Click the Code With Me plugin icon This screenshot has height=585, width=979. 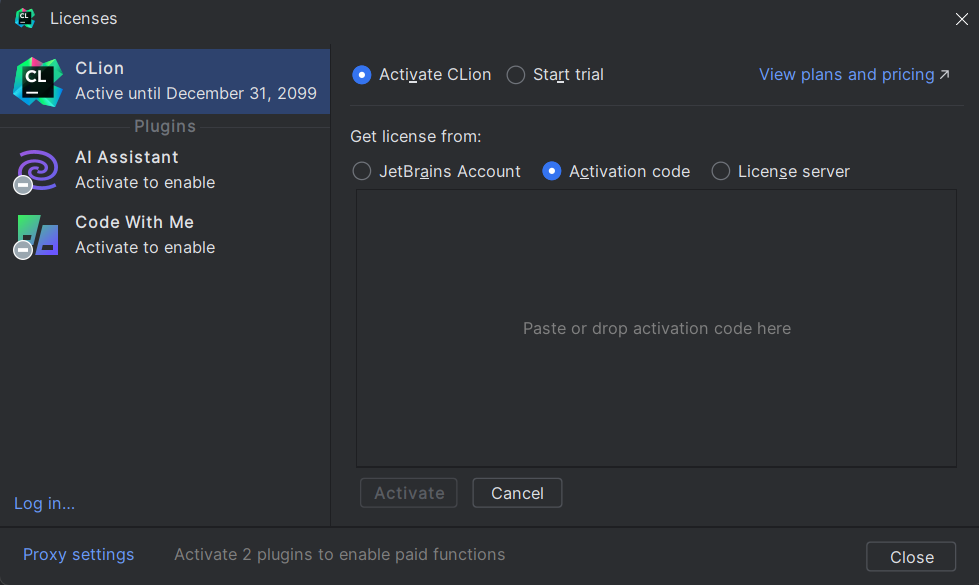tap(38, 235)
